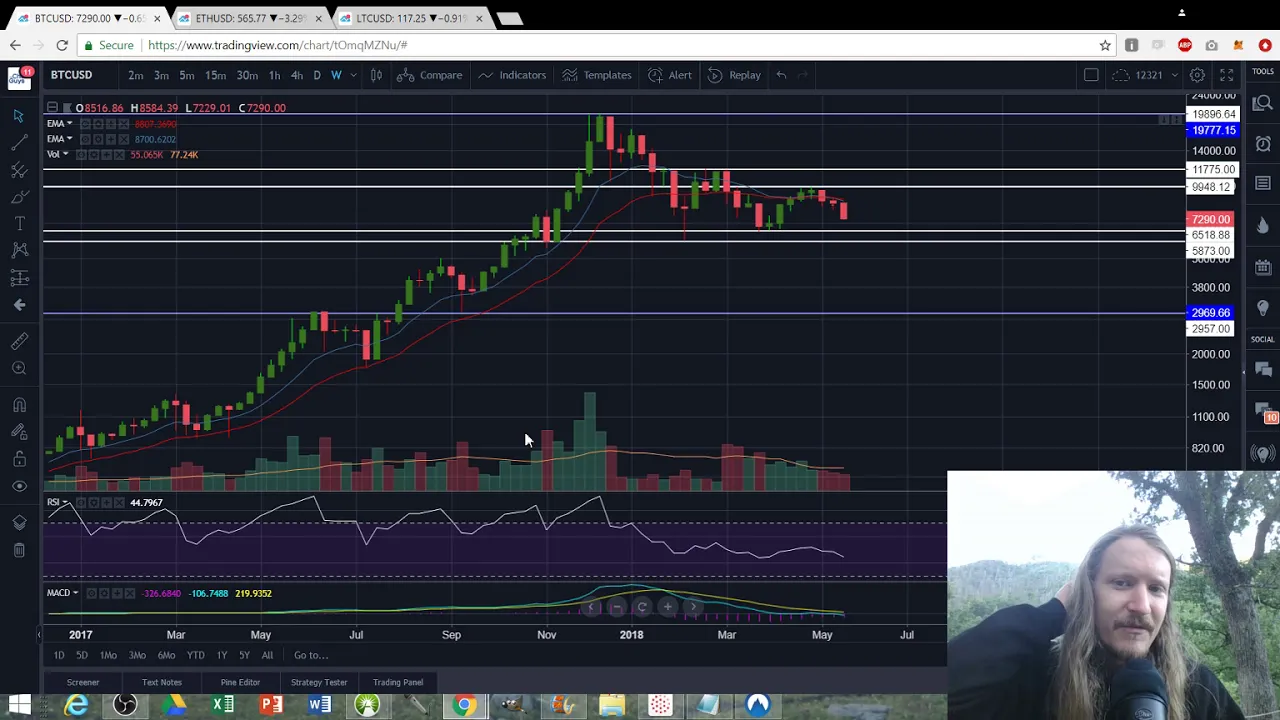Select the zoom in tool
The width and height of the screenshot is (1280, 720).
click(18, 369)
